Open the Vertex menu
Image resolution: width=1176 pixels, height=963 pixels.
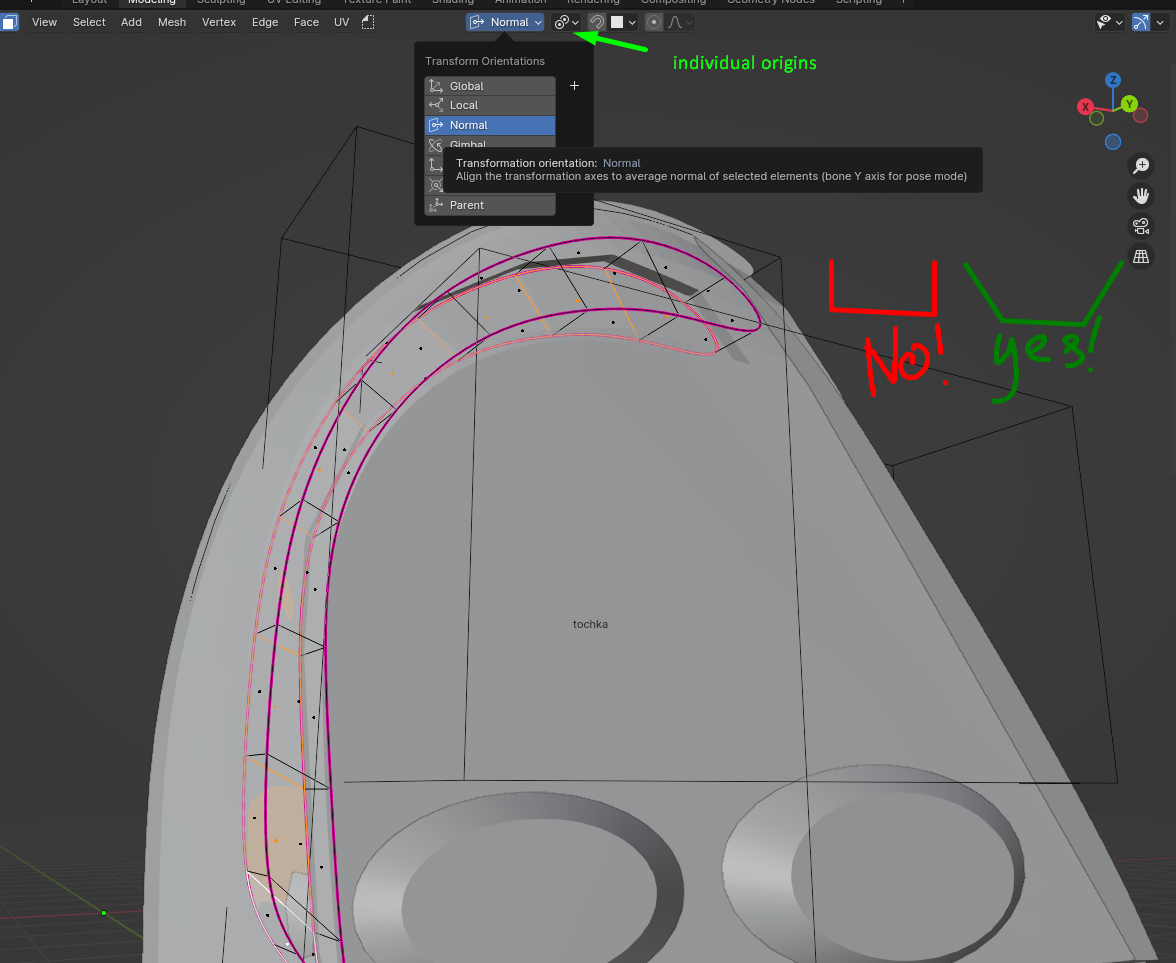pos(219,22)
